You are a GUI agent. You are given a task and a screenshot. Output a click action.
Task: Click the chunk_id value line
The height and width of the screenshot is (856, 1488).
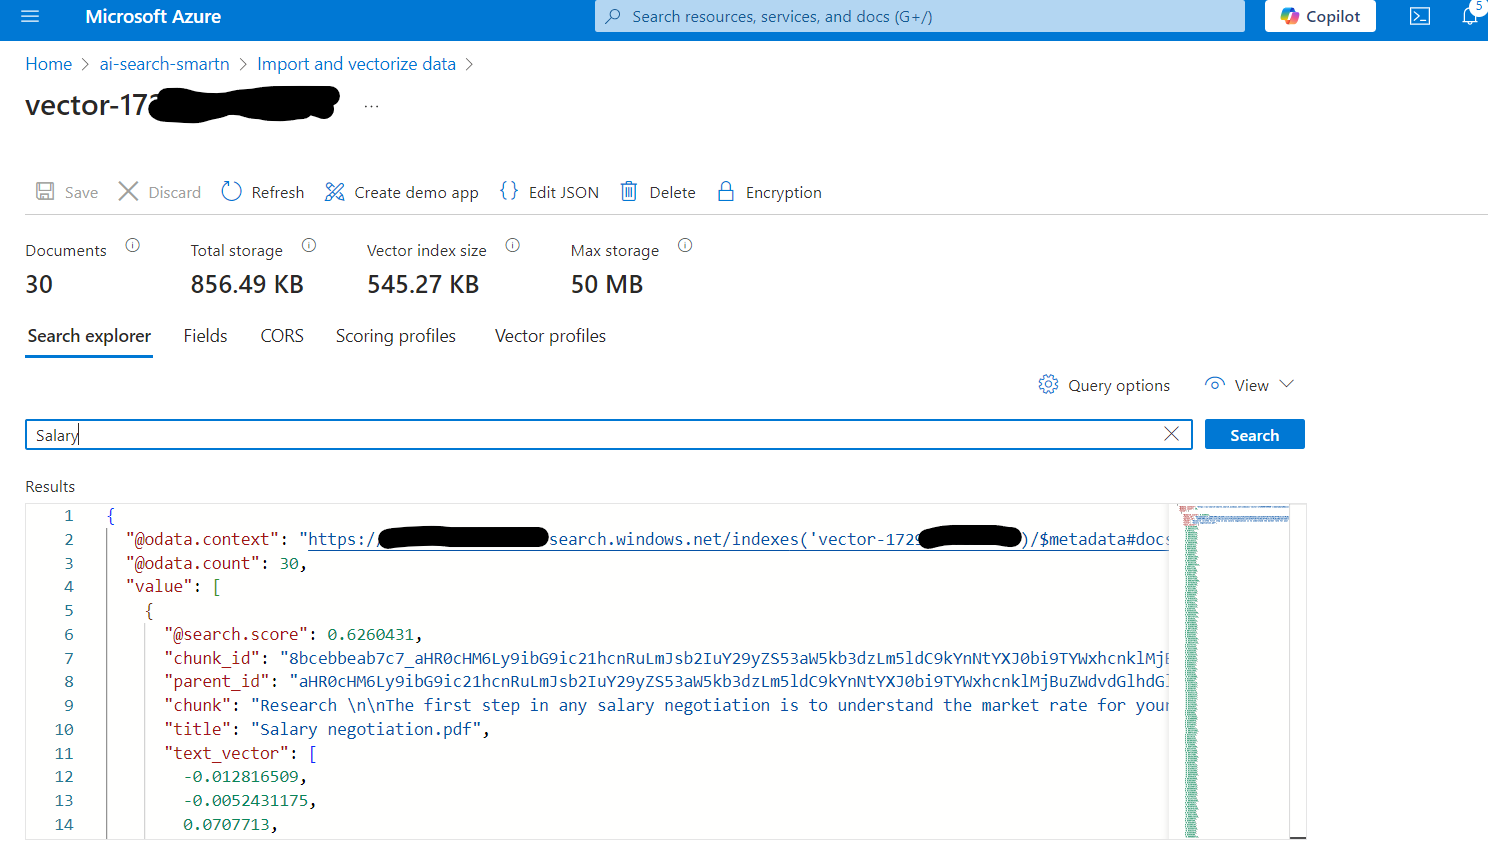tap(724, 658)
